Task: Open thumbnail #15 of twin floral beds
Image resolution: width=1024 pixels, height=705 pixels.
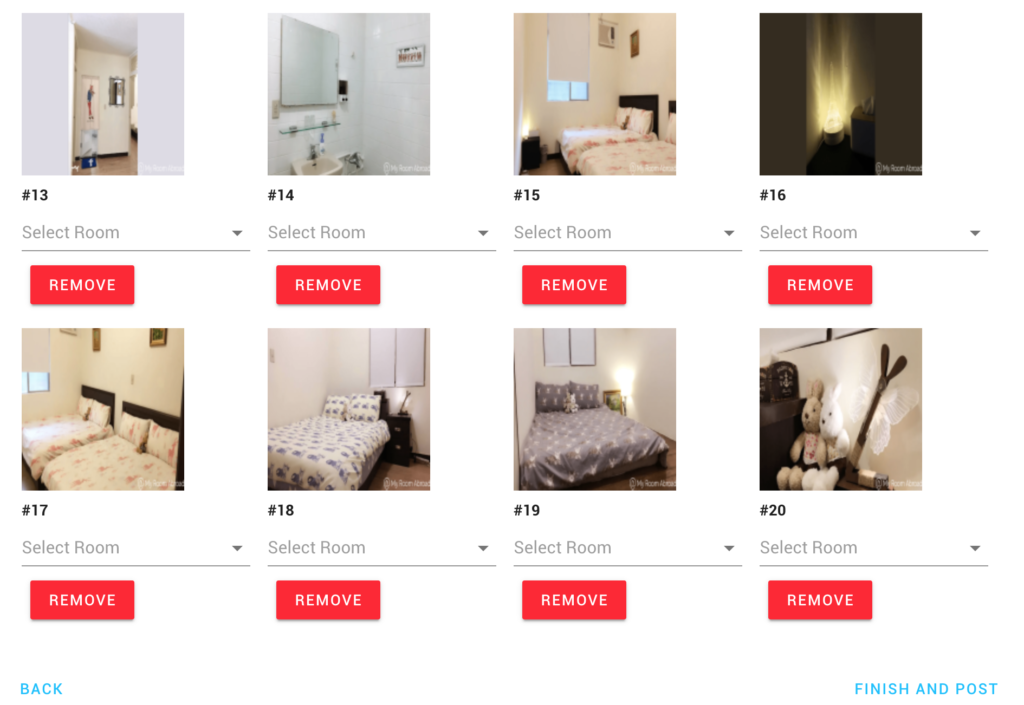Action: tap(595, 94)
